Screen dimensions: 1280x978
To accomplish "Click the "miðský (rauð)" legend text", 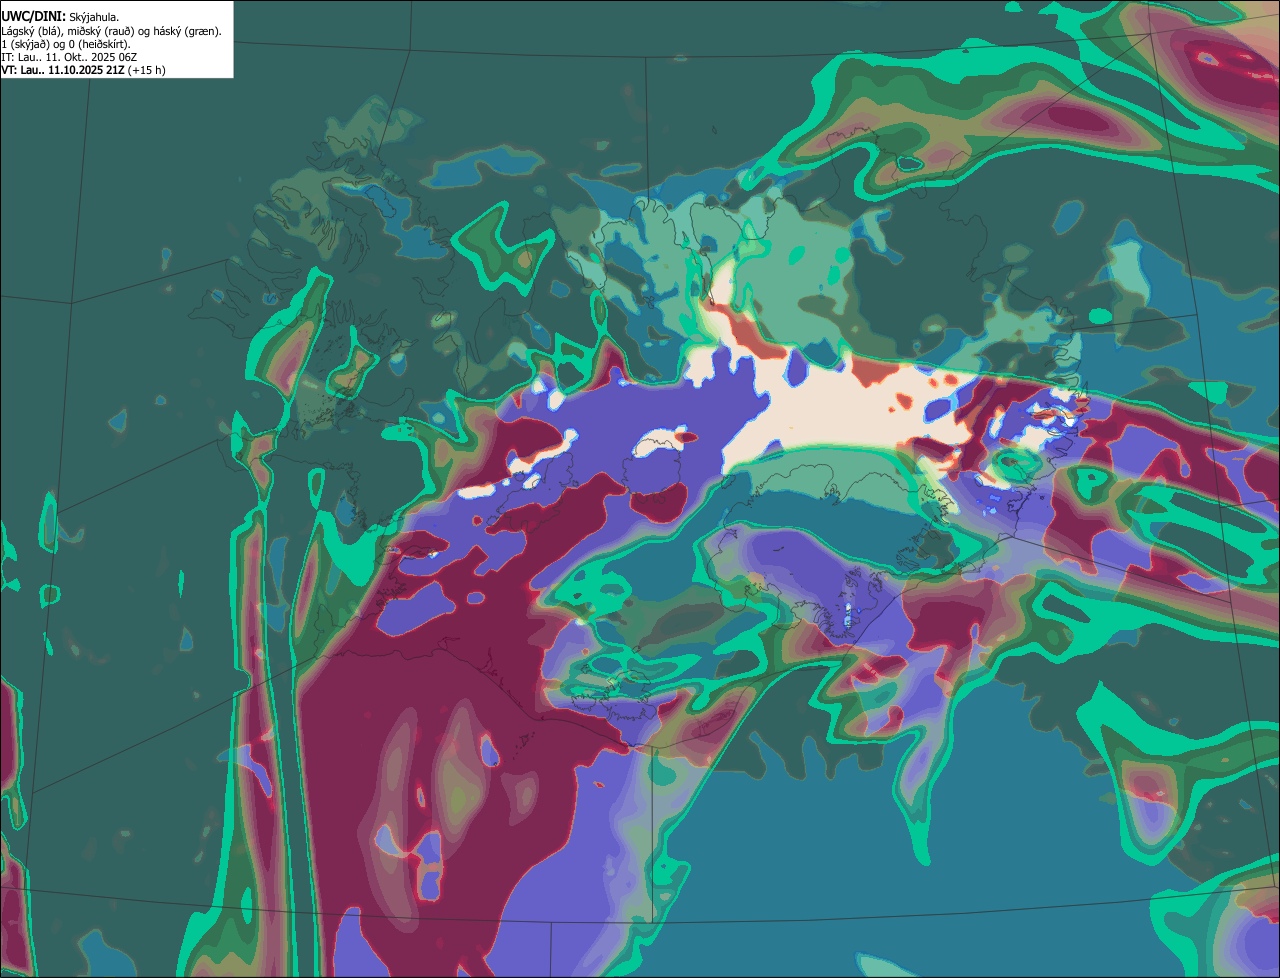I will point(101,32).
